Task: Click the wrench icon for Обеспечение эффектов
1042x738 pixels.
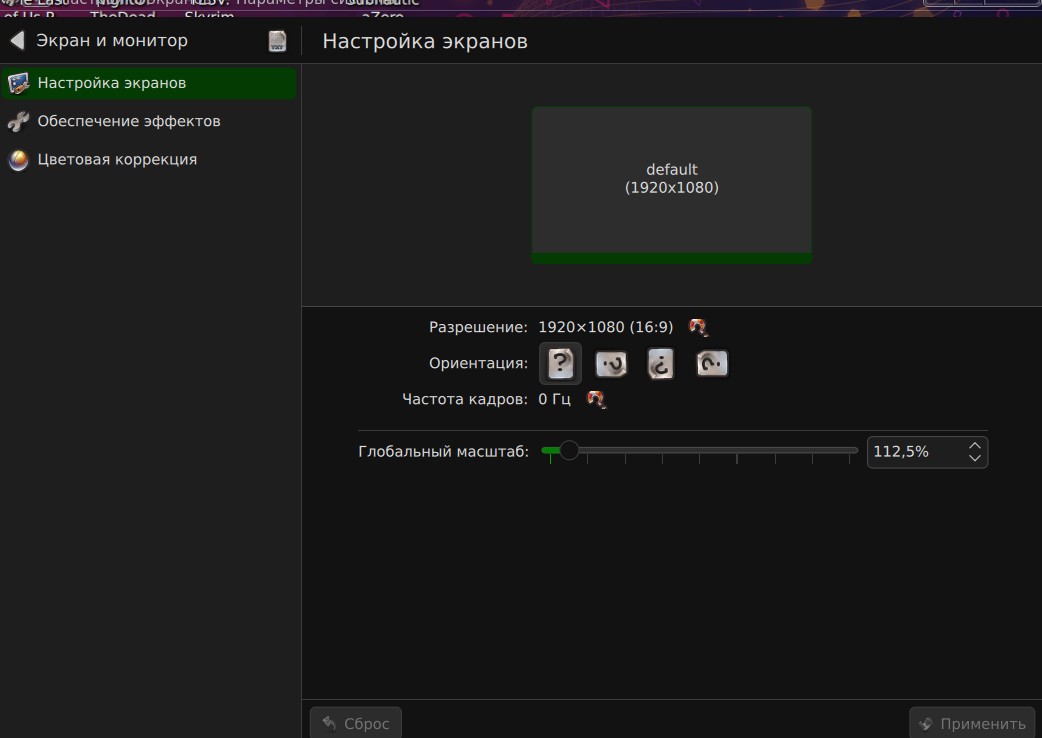Action: pos(19,122)
